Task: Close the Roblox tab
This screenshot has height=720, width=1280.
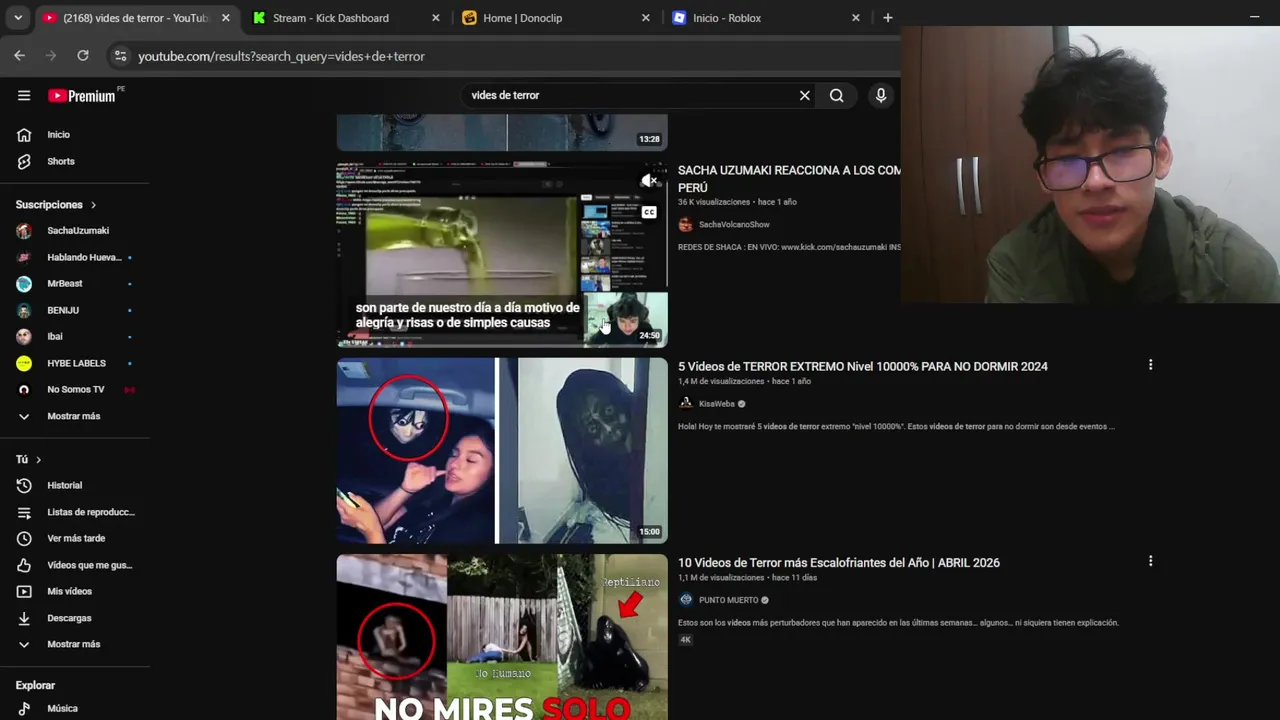Action: tap(855, 18)
